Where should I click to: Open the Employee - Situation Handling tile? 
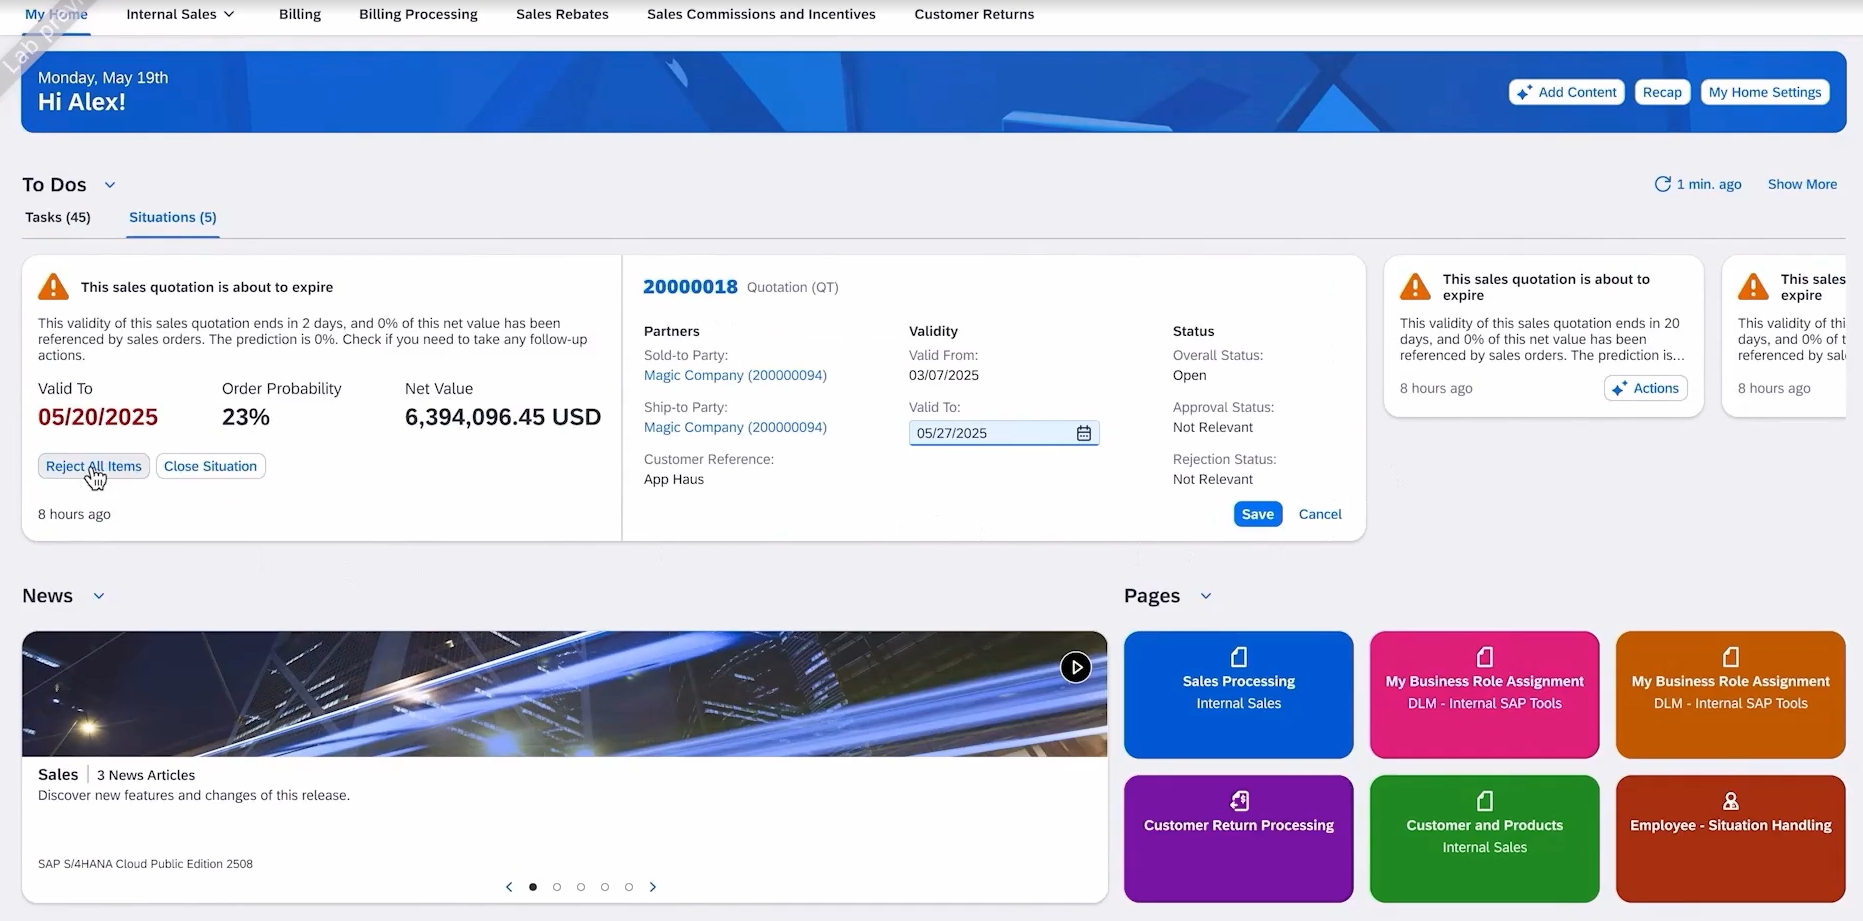click(1730, 838)
